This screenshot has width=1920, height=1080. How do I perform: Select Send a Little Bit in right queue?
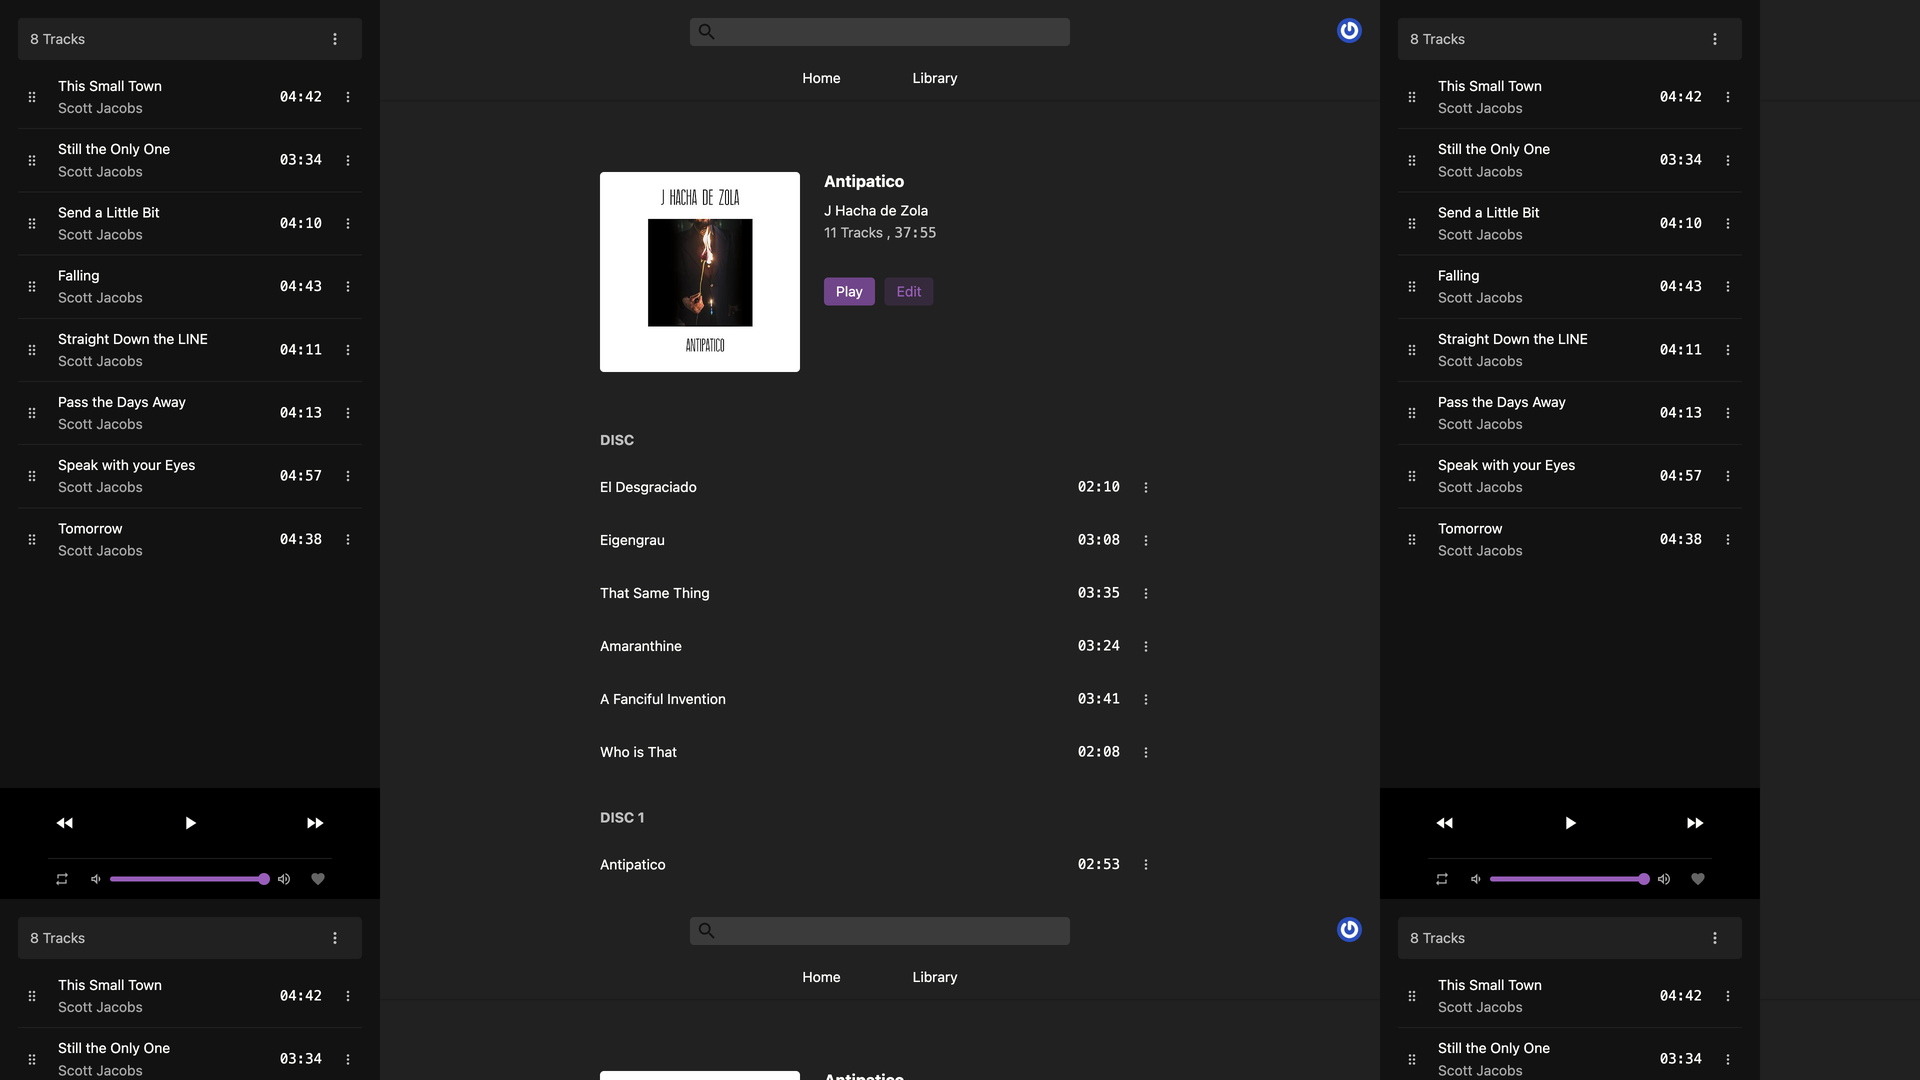click(1488, 213)
